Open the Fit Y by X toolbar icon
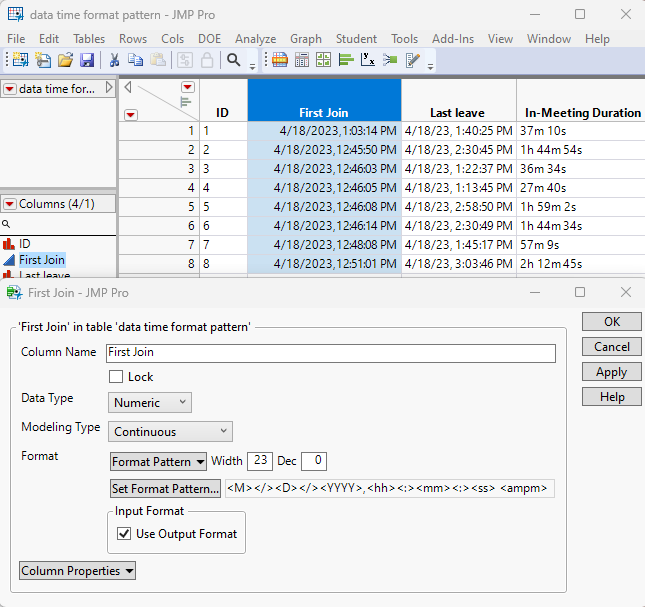This screenshot has height=607, width=645. pos(368,60)
